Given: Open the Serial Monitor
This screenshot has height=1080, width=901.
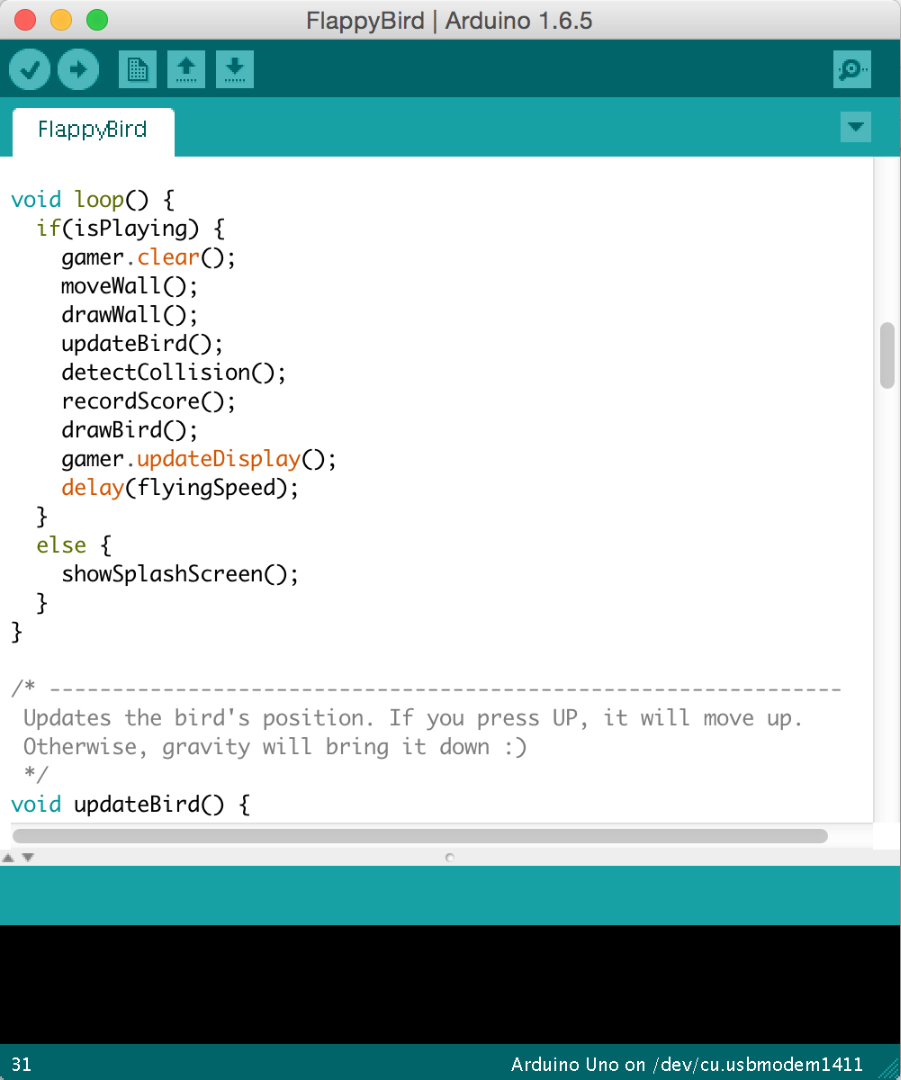Looking at the screenshot, I should click(852, 69).
